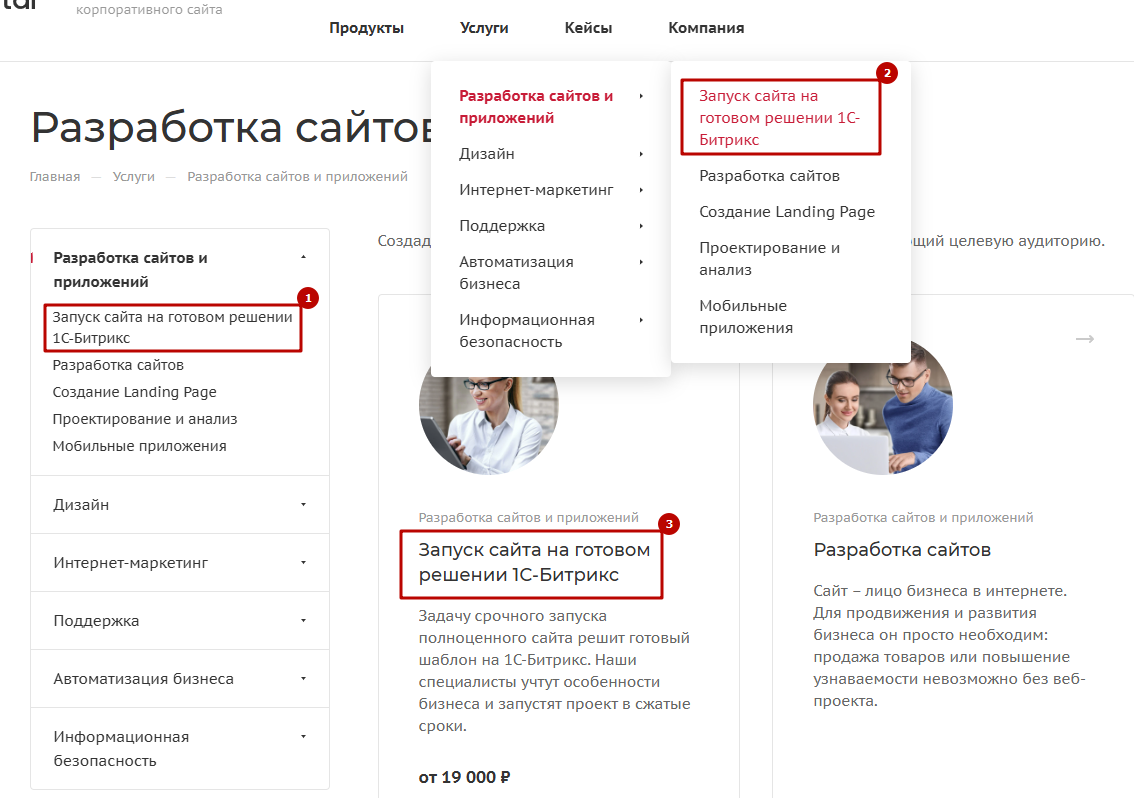Open sidebar link Создание Landing Page
The height and width of the screenshot is (798, 1134).
(135, 392)
